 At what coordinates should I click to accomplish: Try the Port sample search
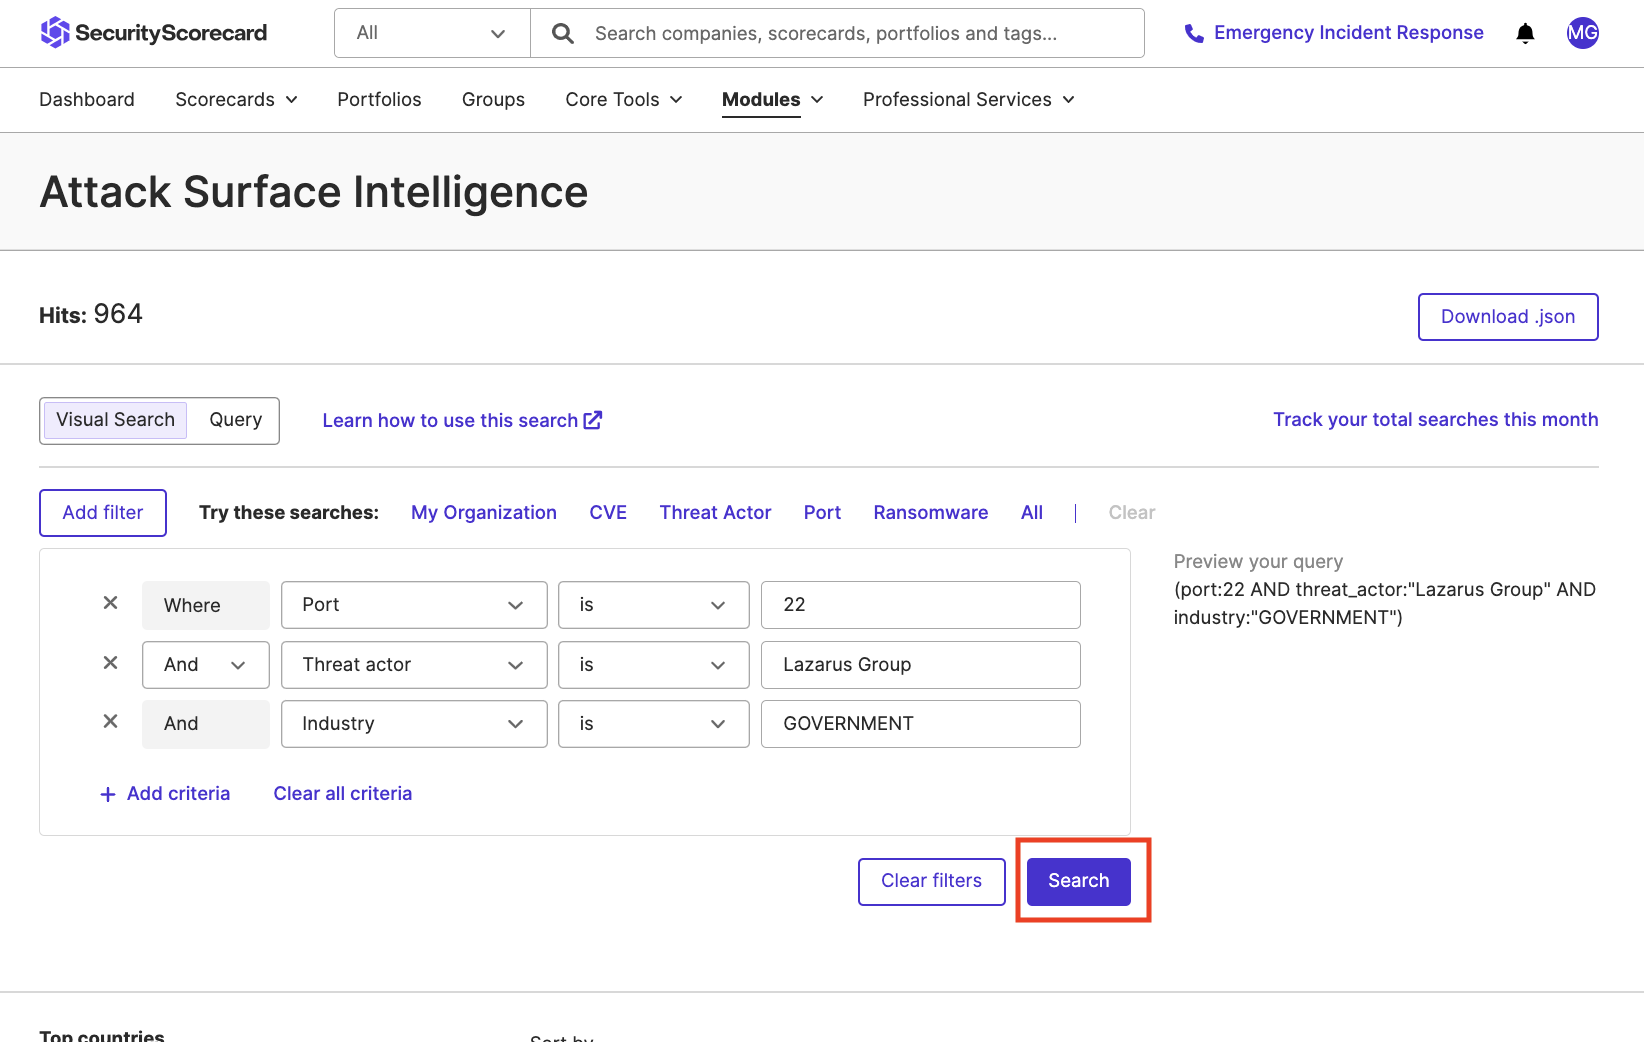(822, 513)
